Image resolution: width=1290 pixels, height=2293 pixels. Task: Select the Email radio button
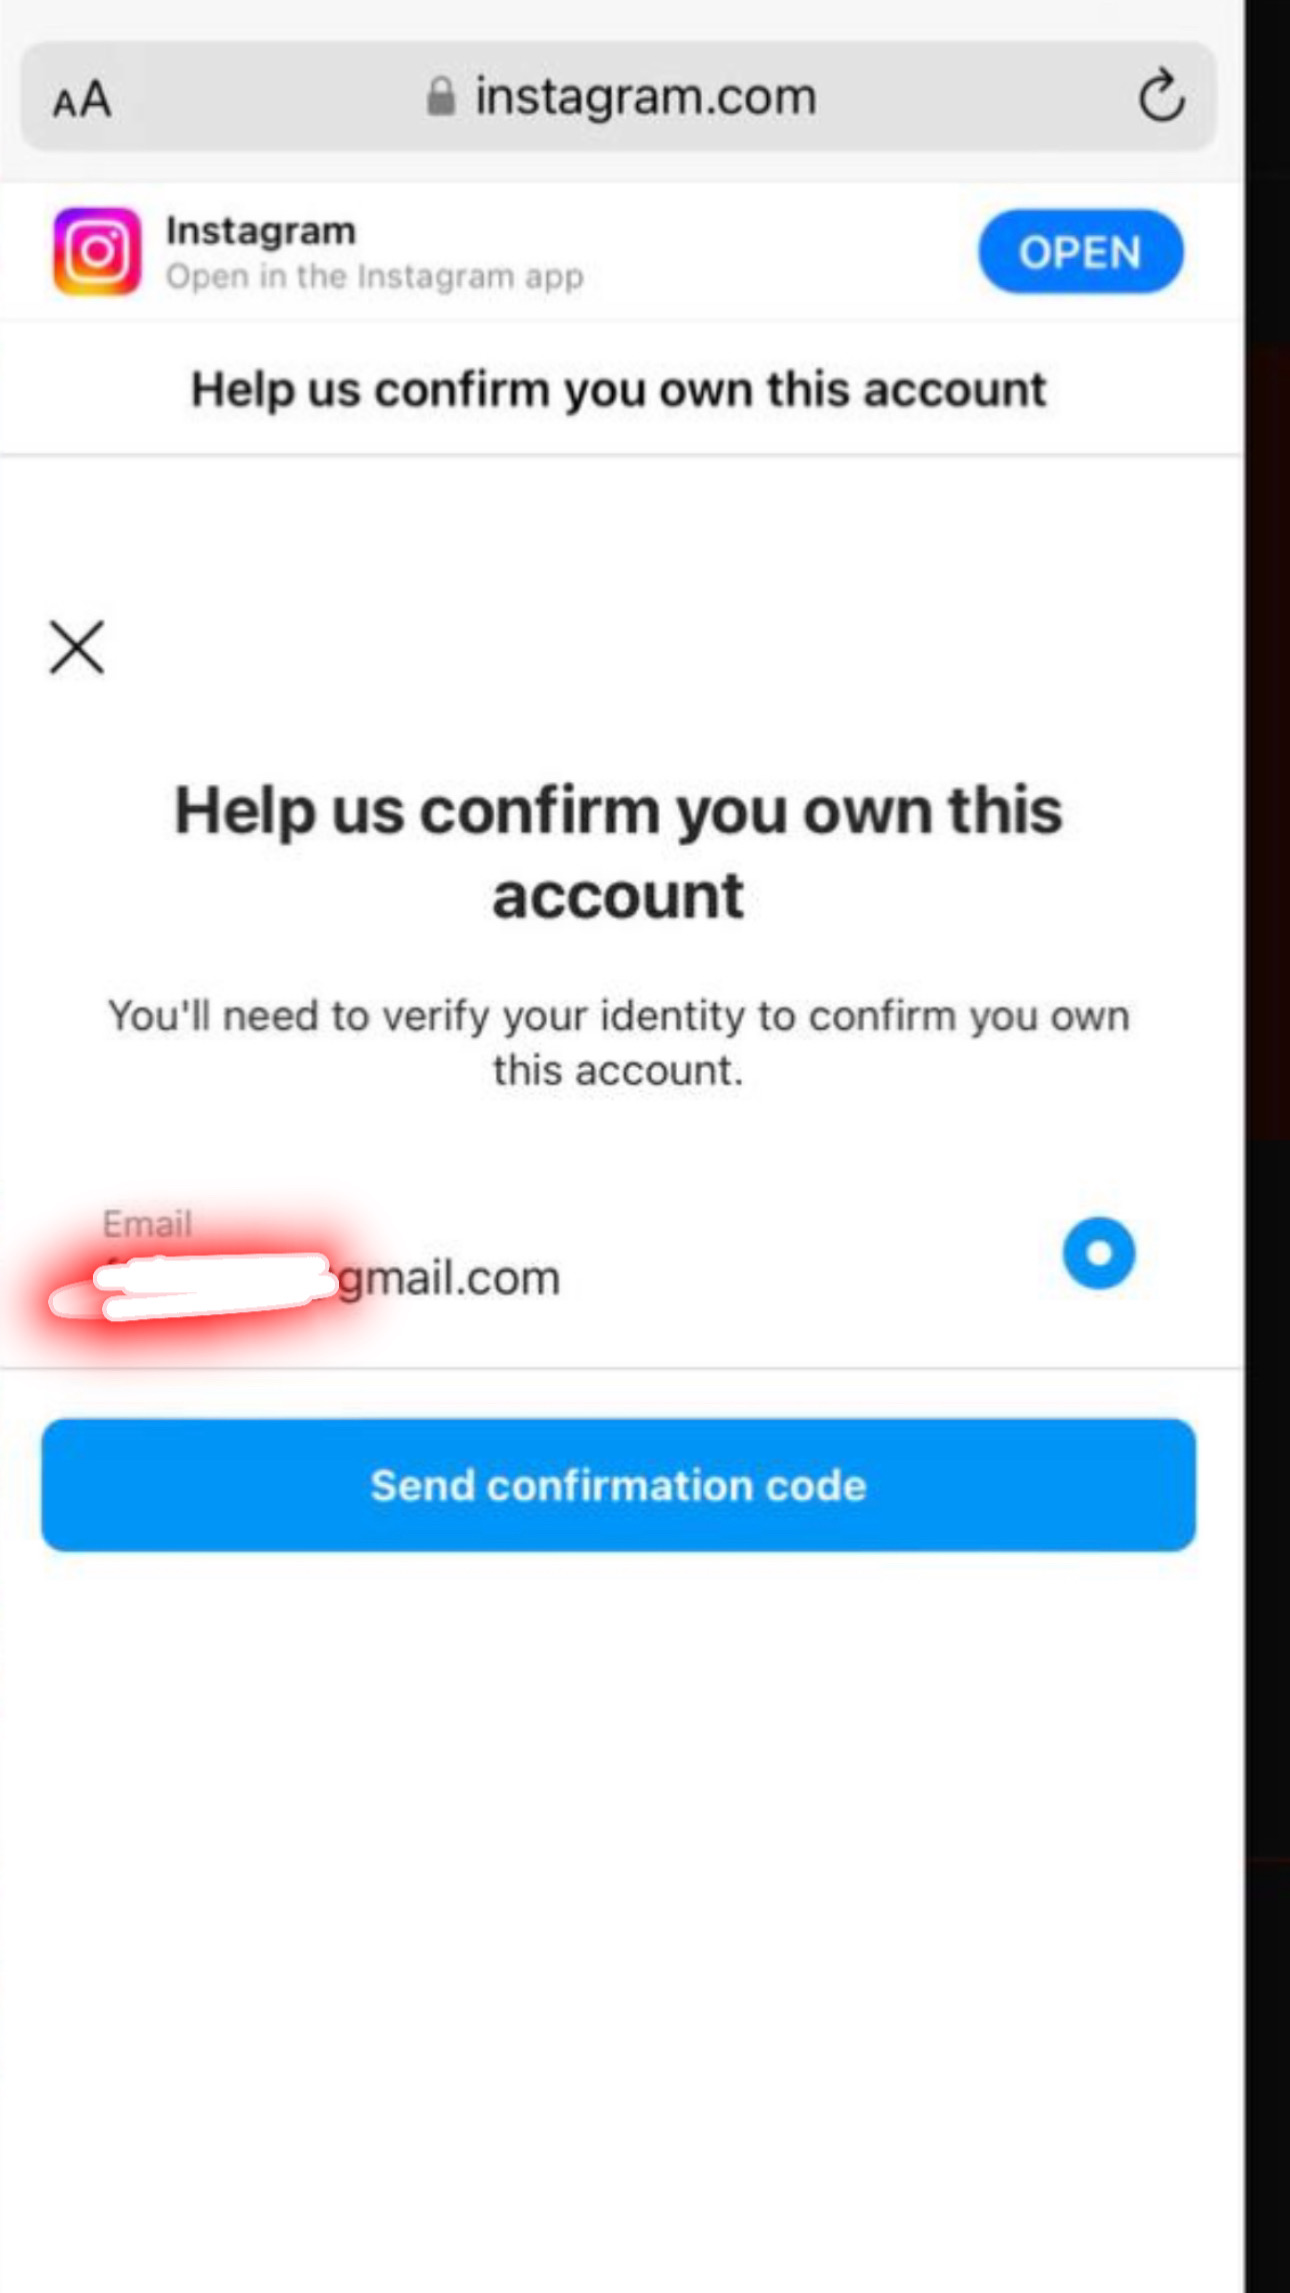1098,1252
